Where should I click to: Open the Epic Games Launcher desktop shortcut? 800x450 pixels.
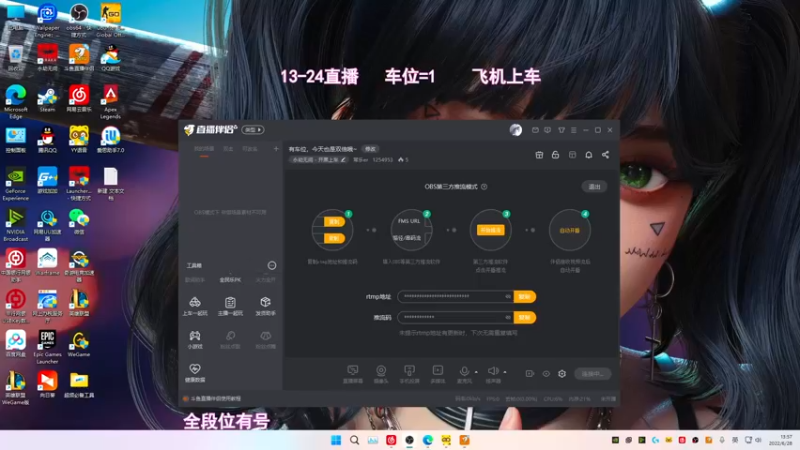[47, 347]
